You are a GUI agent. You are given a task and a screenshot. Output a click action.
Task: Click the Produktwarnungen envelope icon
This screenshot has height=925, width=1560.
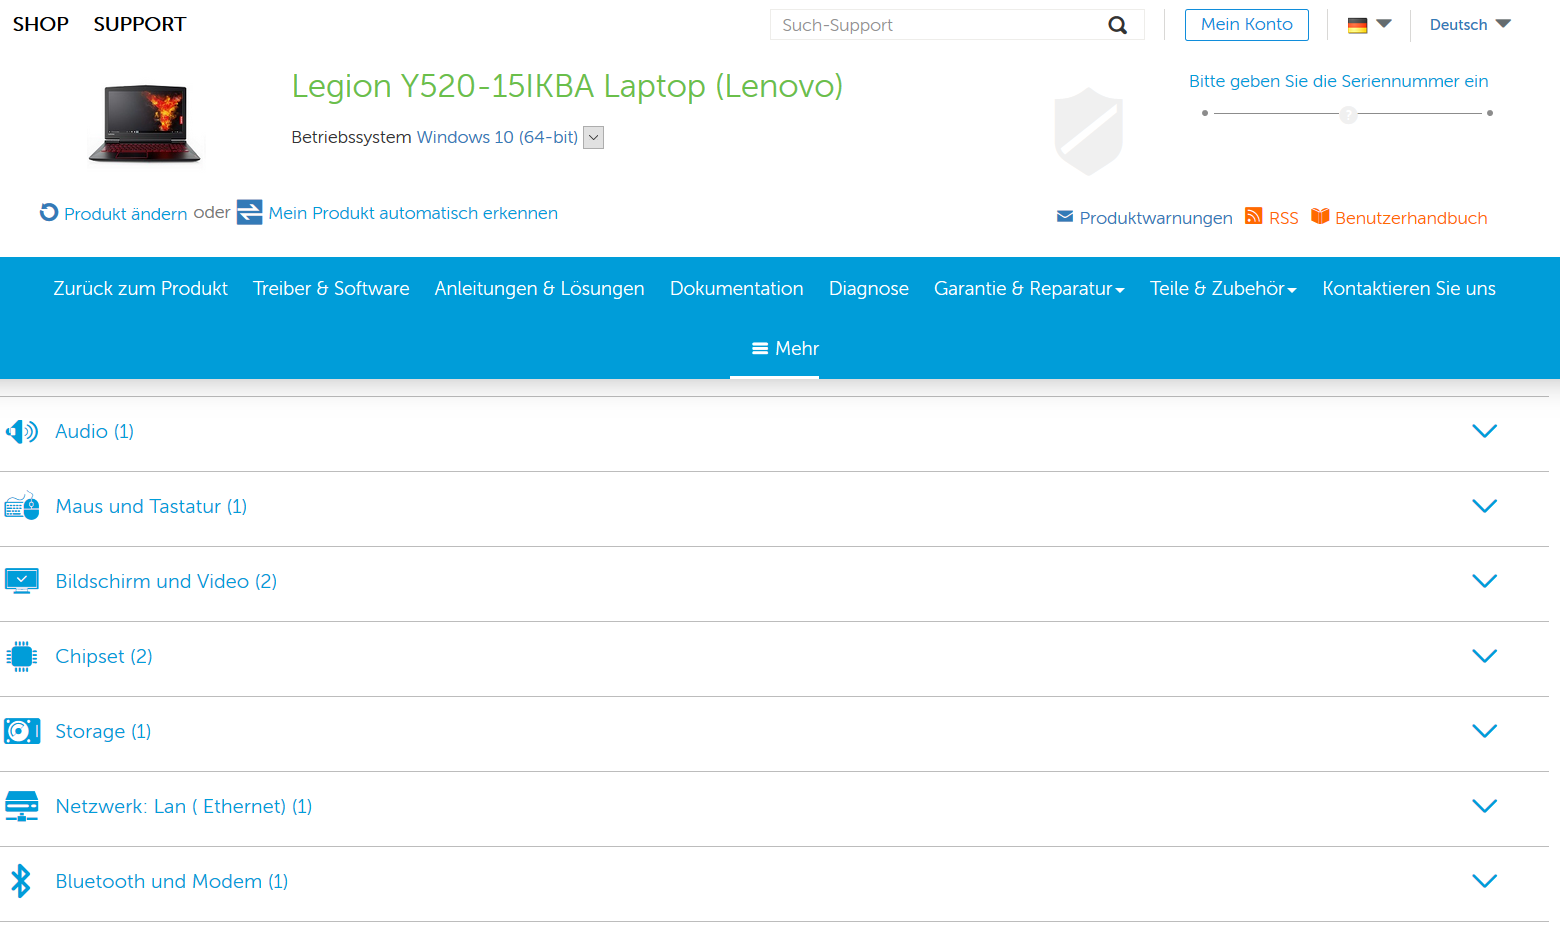tap(1065, 217)
